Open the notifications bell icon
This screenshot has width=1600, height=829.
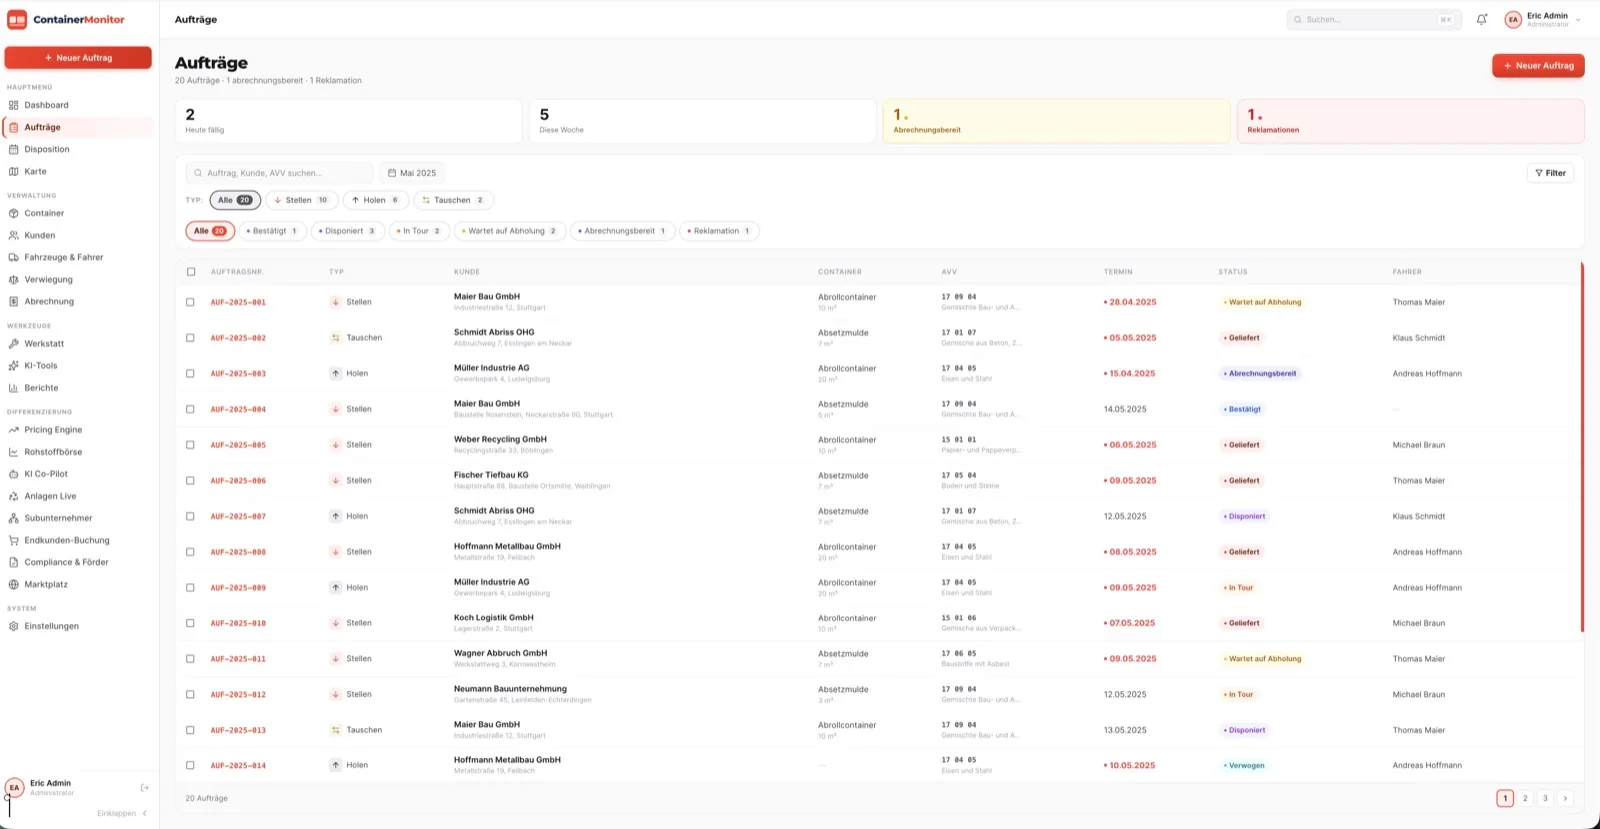(1482, 19)
